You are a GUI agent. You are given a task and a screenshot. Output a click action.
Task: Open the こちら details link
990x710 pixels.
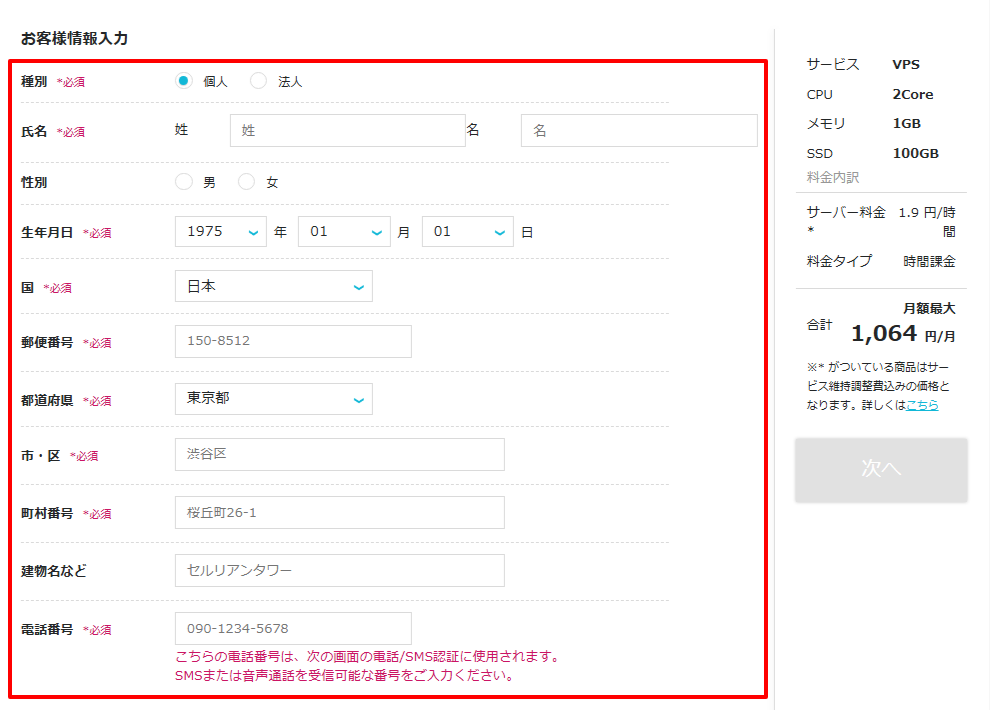921,405
